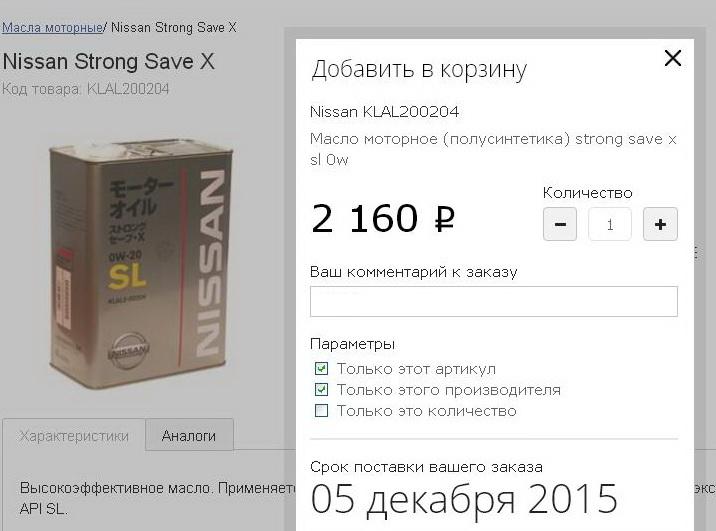
Task: Click the Код товара KLAL200204 text
Action: [86, 89]
